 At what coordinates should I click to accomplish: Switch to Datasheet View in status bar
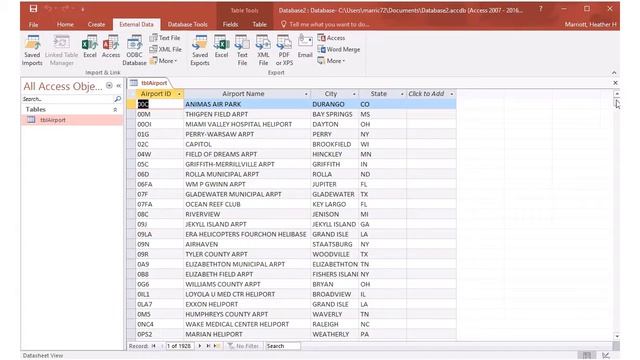[587, 355]
